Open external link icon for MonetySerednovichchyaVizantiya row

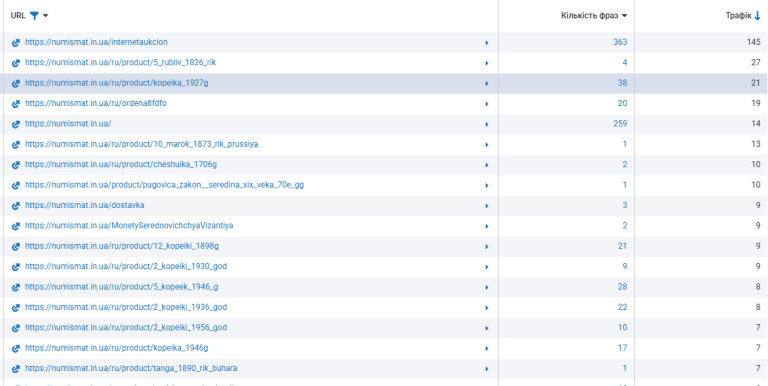(x=16, y=226)
